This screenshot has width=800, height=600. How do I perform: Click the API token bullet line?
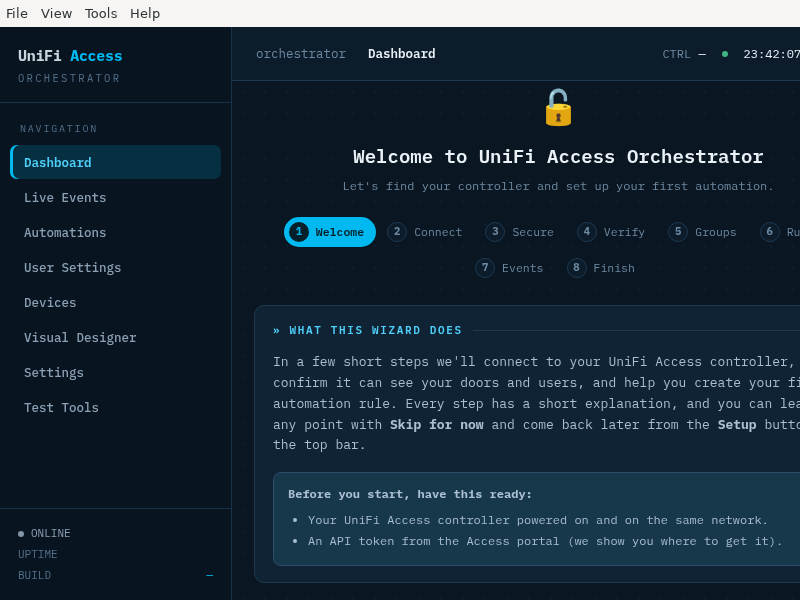point(545,541)
